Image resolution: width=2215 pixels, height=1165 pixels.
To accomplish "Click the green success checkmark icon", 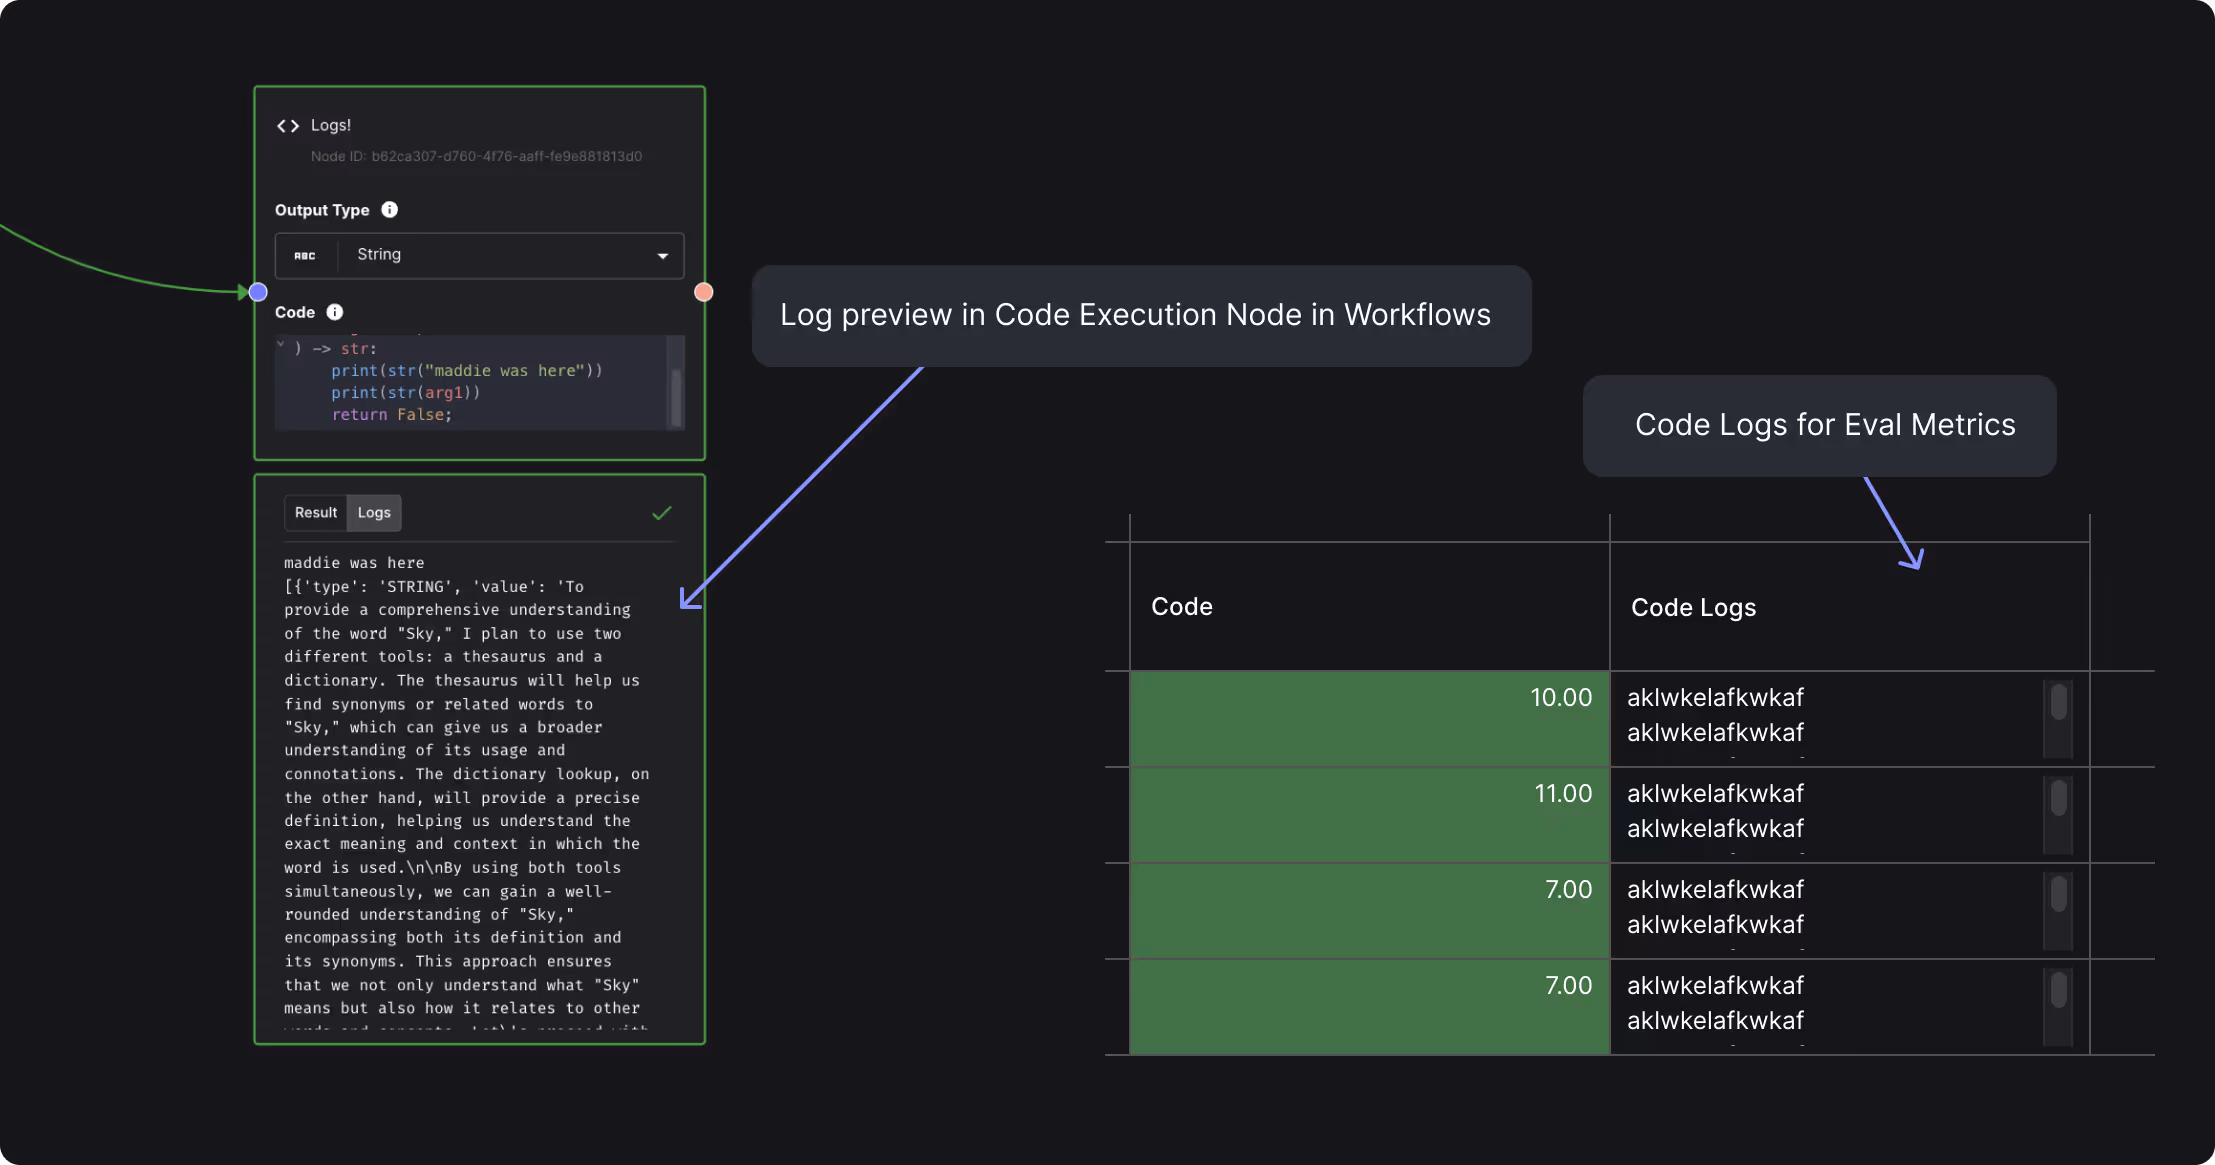I will pyautogui.click(x=662, y=513).
